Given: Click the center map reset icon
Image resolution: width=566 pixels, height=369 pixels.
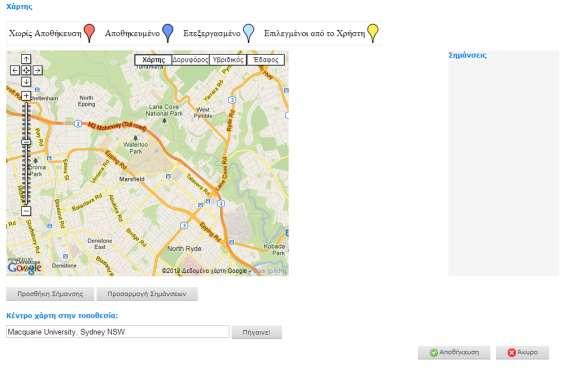Looking at the screenshot, I should point(26,70).
